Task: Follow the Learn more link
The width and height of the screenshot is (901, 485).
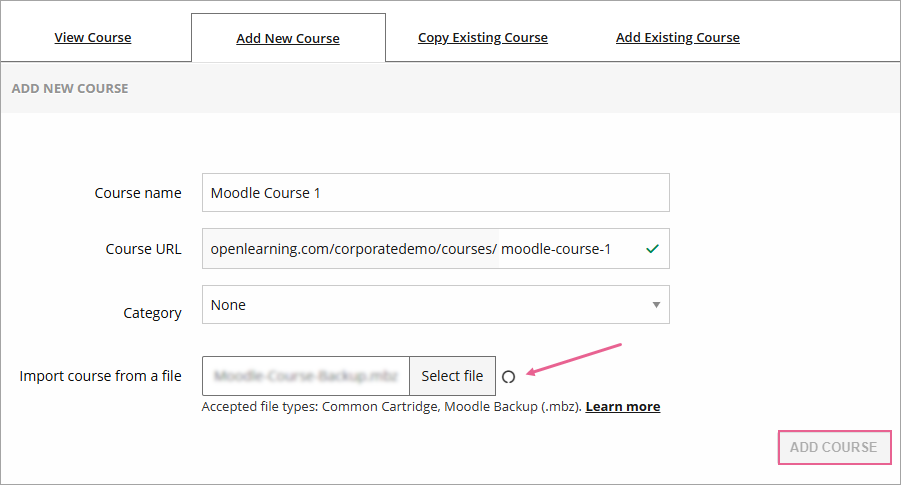Action: pos(622,407)
